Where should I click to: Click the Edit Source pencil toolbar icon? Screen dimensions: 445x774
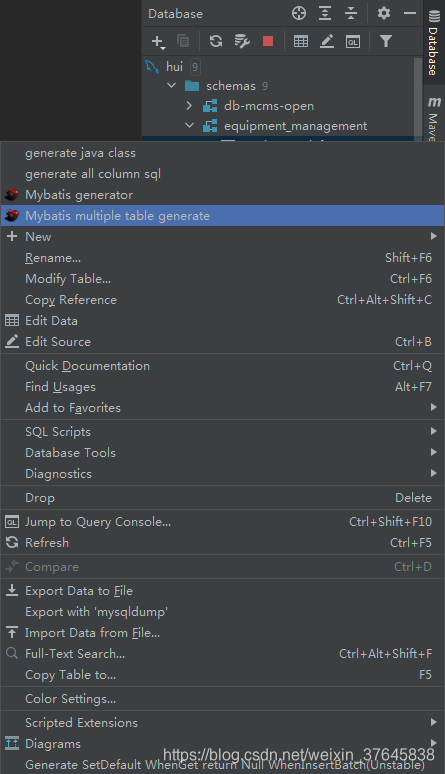(327, 41)
